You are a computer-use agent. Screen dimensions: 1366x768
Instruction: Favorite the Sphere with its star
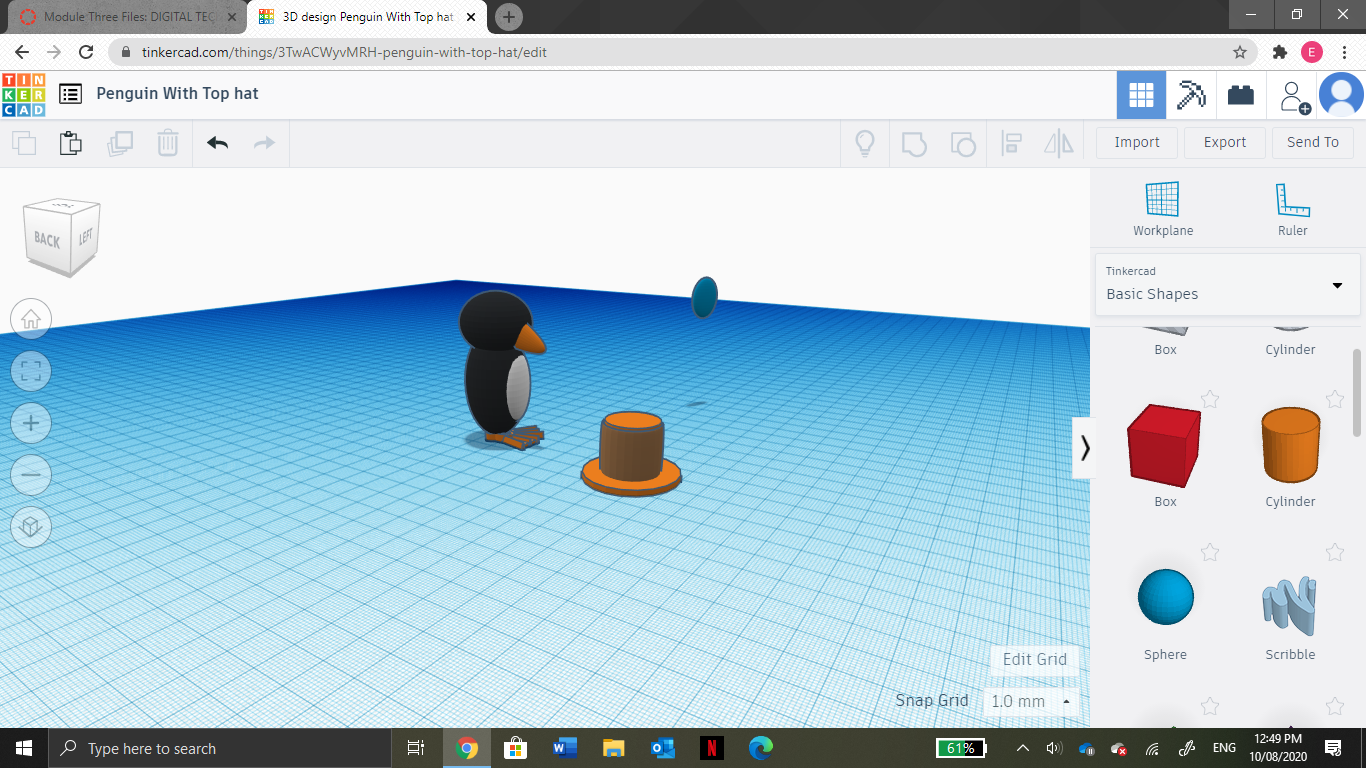tap(1210, 552)
